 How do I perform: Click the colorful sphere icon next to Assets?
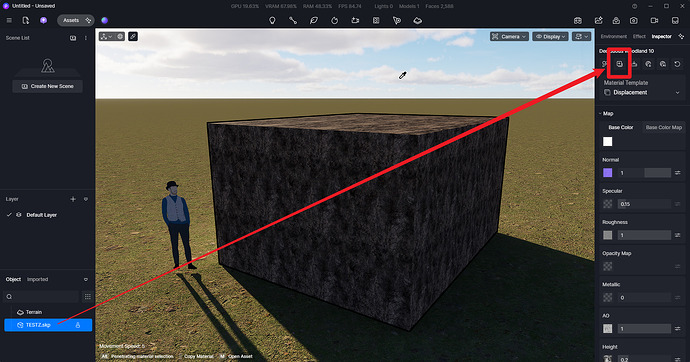click(x=104, y=20)
